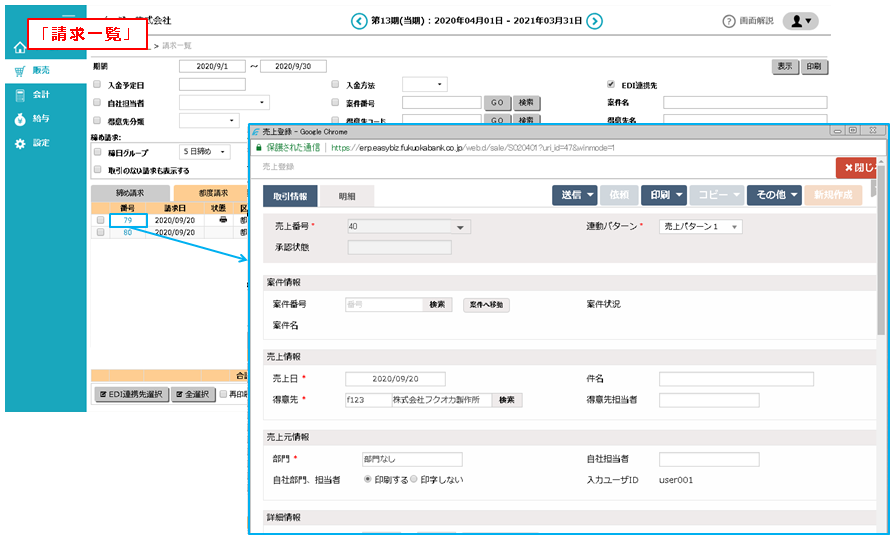
Task: Expand the 送信 dropdown button
Action: point(575,195)
